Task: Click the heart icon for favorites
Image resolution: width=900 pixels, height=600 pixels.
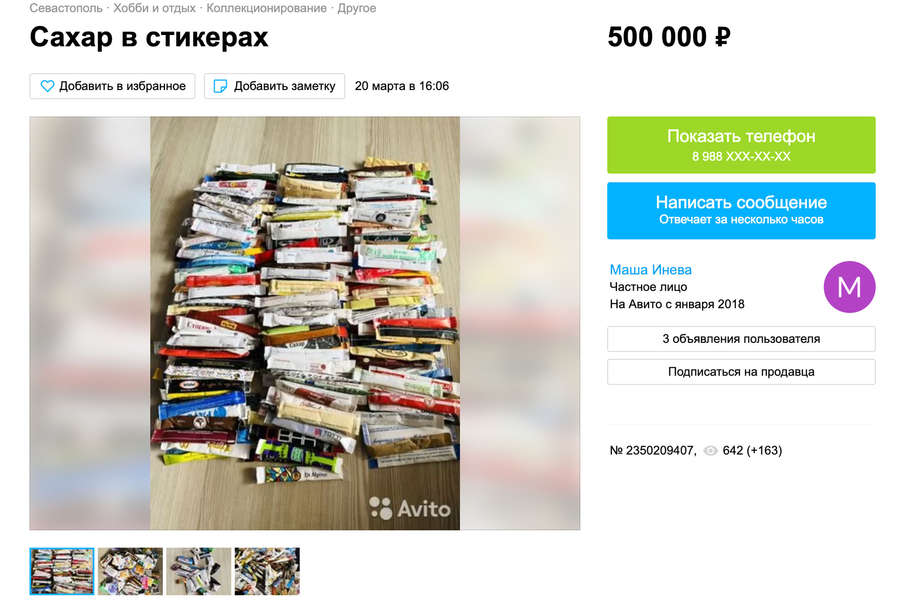Action: coord(47,86)
